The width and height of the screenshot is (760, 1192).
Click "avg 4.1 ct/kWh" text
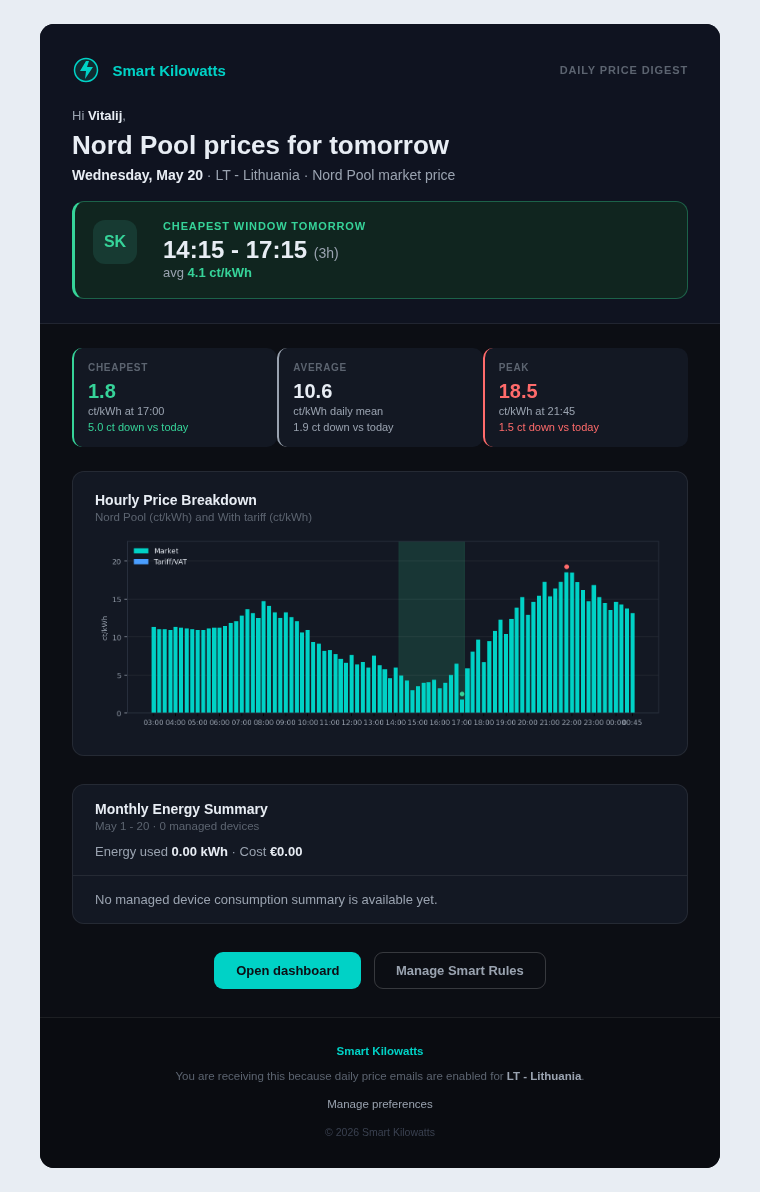207,273
